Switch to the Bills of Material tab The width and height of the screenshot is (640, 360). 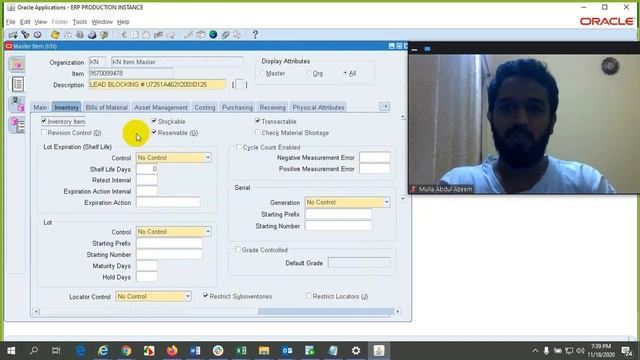107,107
